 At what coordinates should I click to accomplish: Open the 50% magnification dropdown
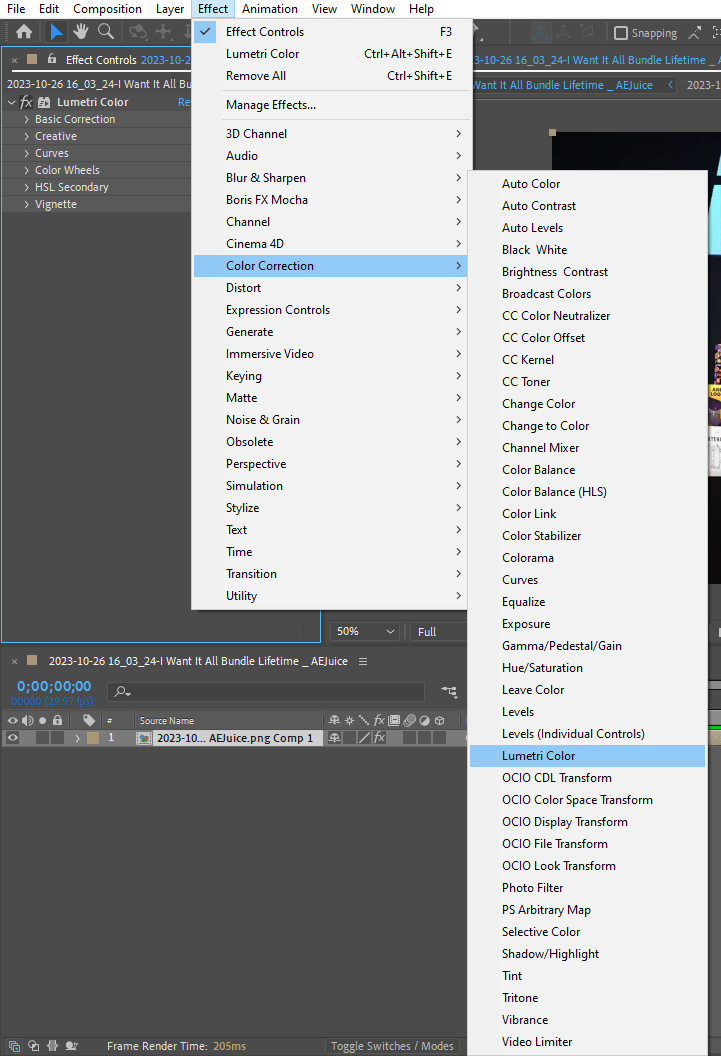(365, 631)
